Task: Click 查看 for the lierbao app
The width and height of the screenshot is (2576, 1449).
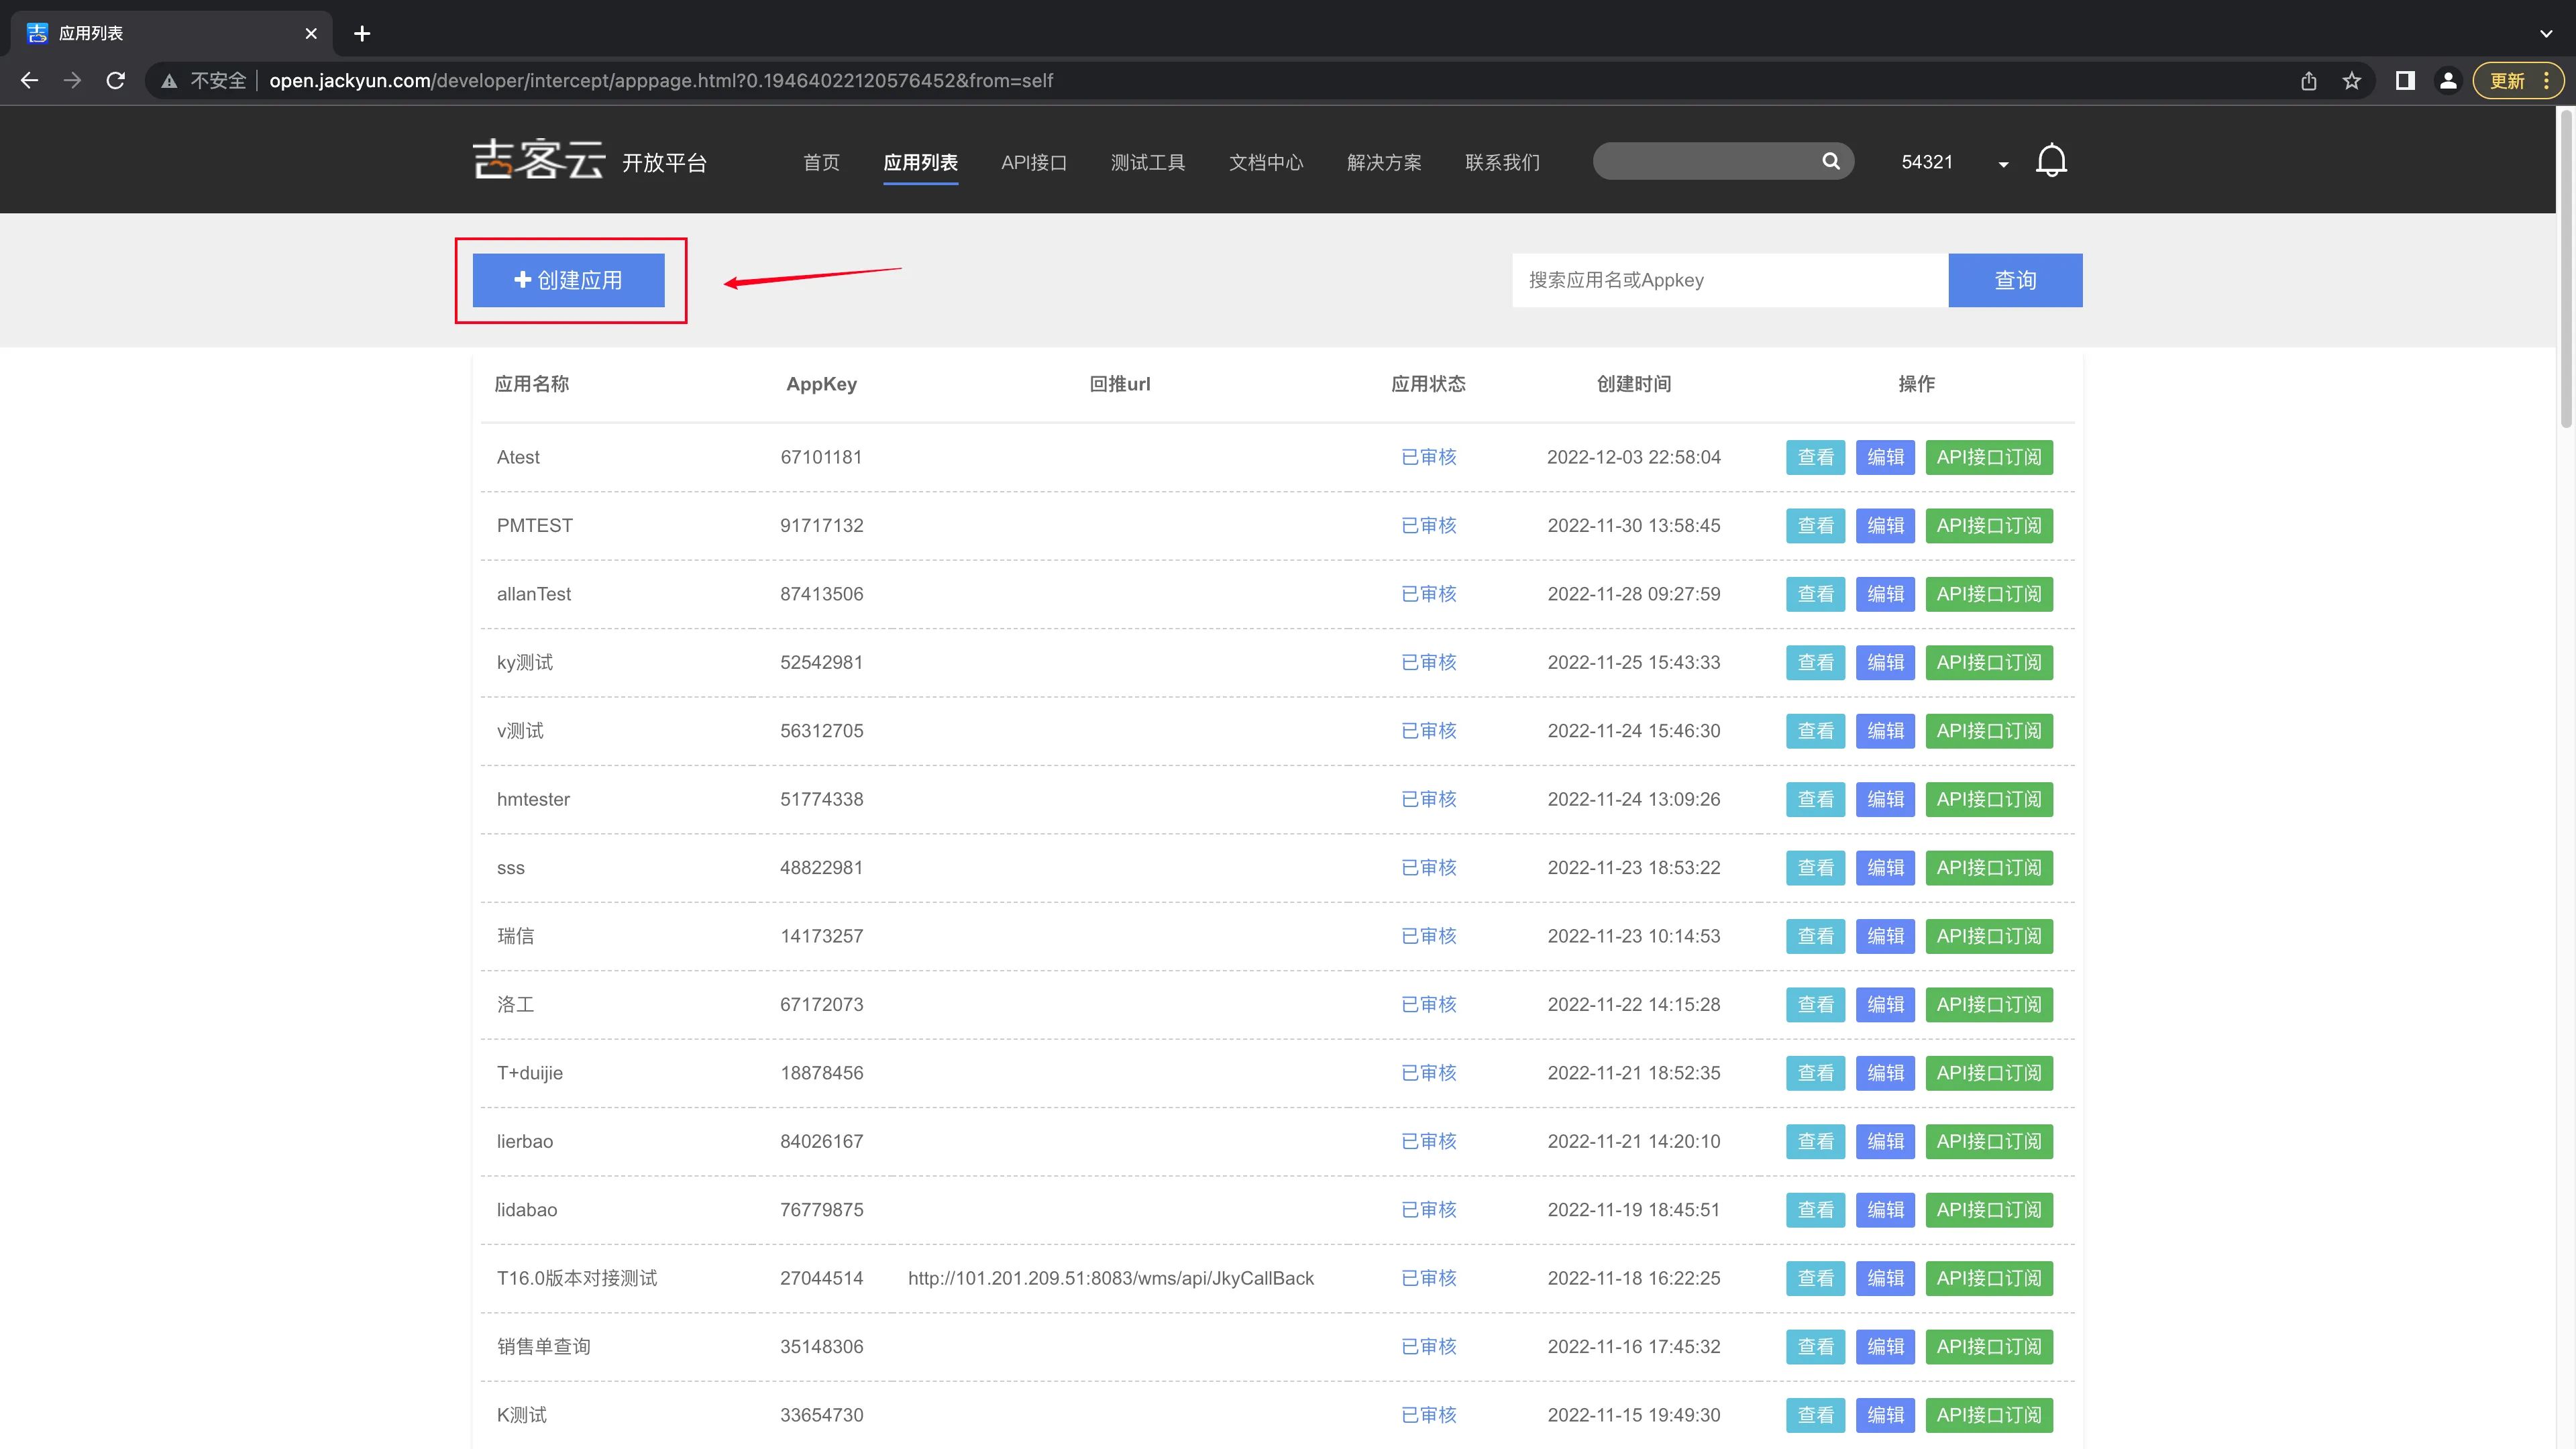Action: 1815,1142
